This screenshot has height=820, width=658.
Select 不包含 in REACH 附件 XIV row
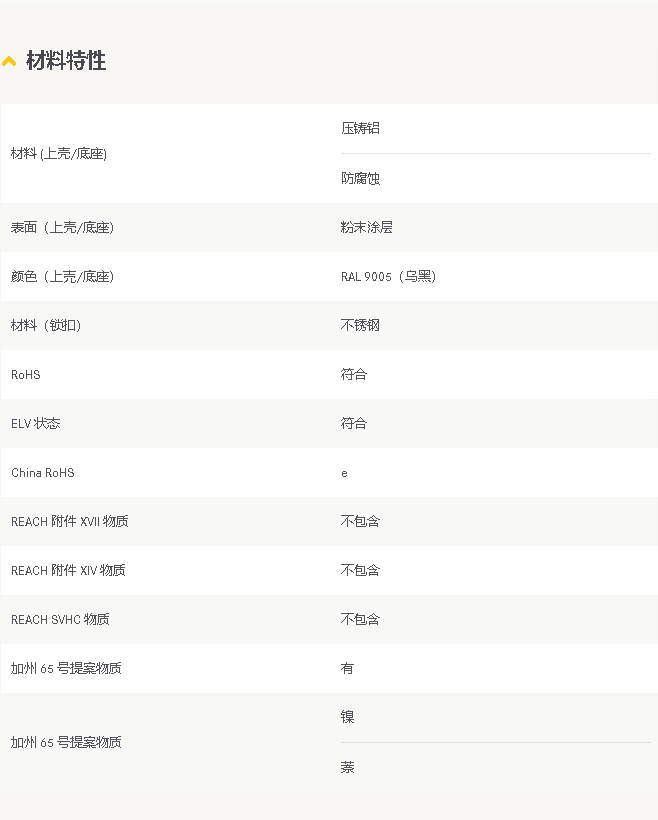(360, 570)
